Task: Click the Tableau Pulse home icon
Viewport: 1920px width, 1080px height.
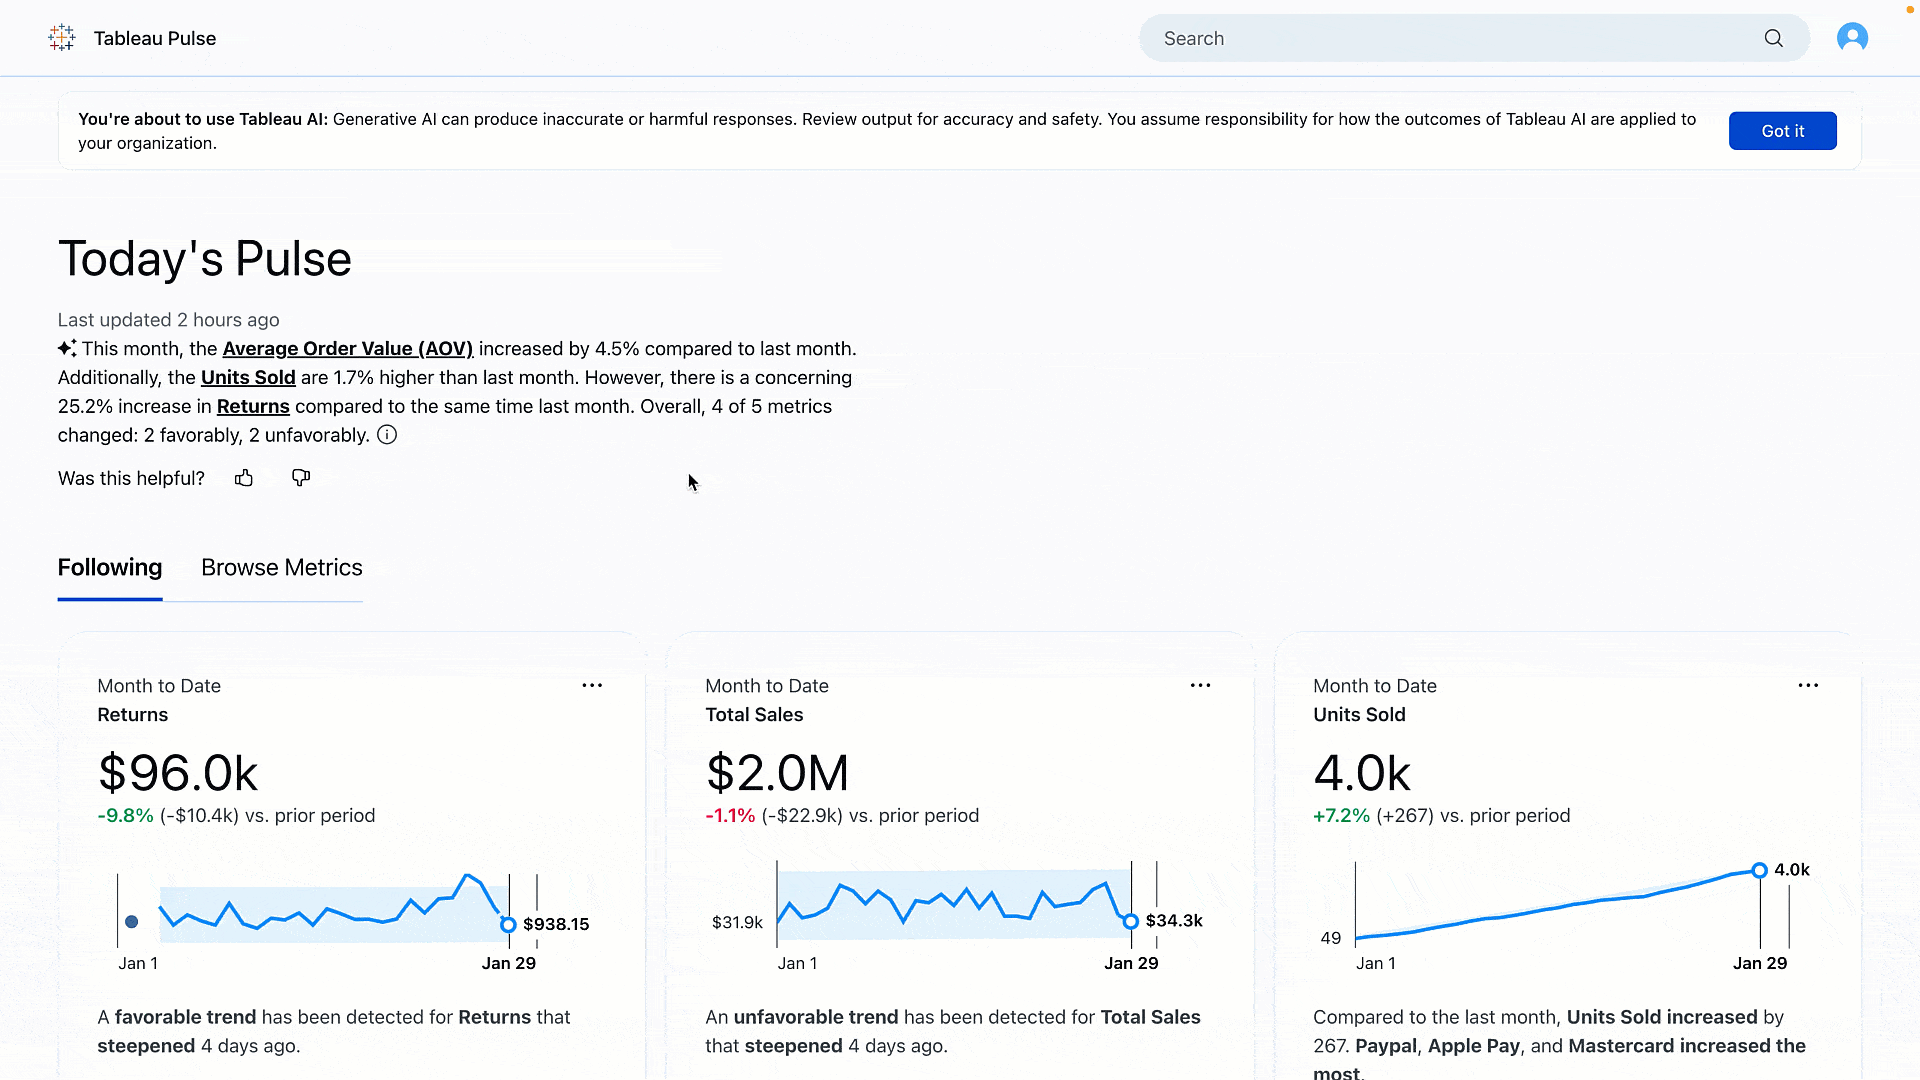Action: click(x=62, y=38)
